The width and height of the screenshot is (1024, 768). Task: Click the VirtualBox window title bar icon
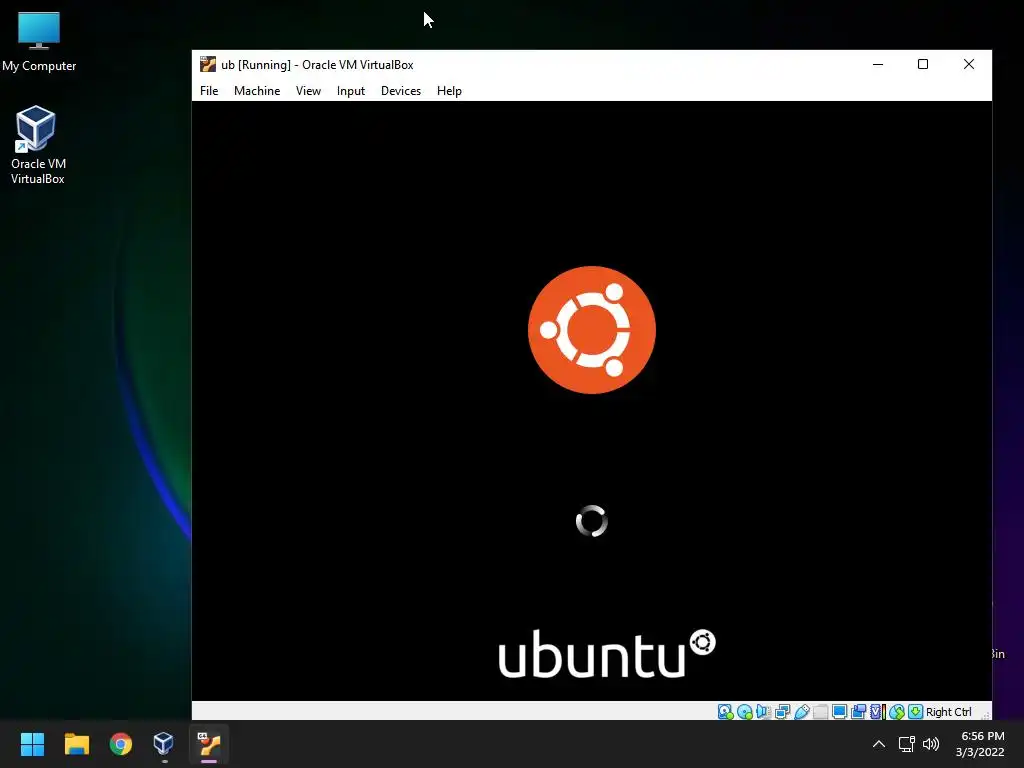208,64
